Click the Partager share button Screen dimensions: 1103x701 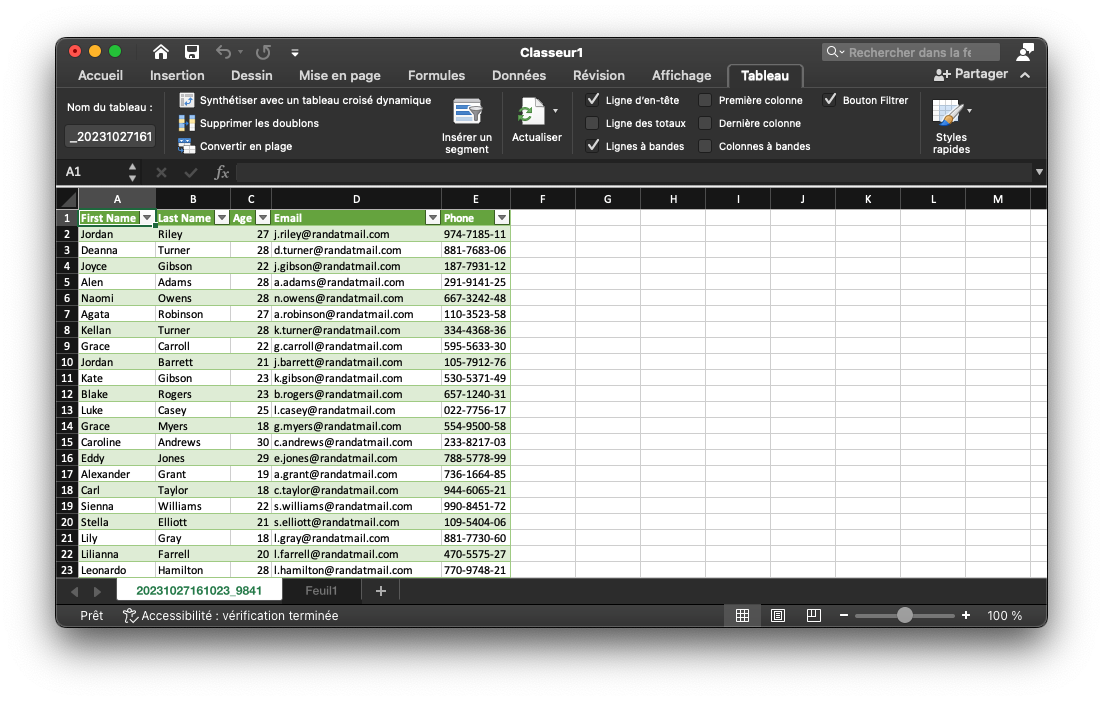pyautogui.click(x=971, y=74)
